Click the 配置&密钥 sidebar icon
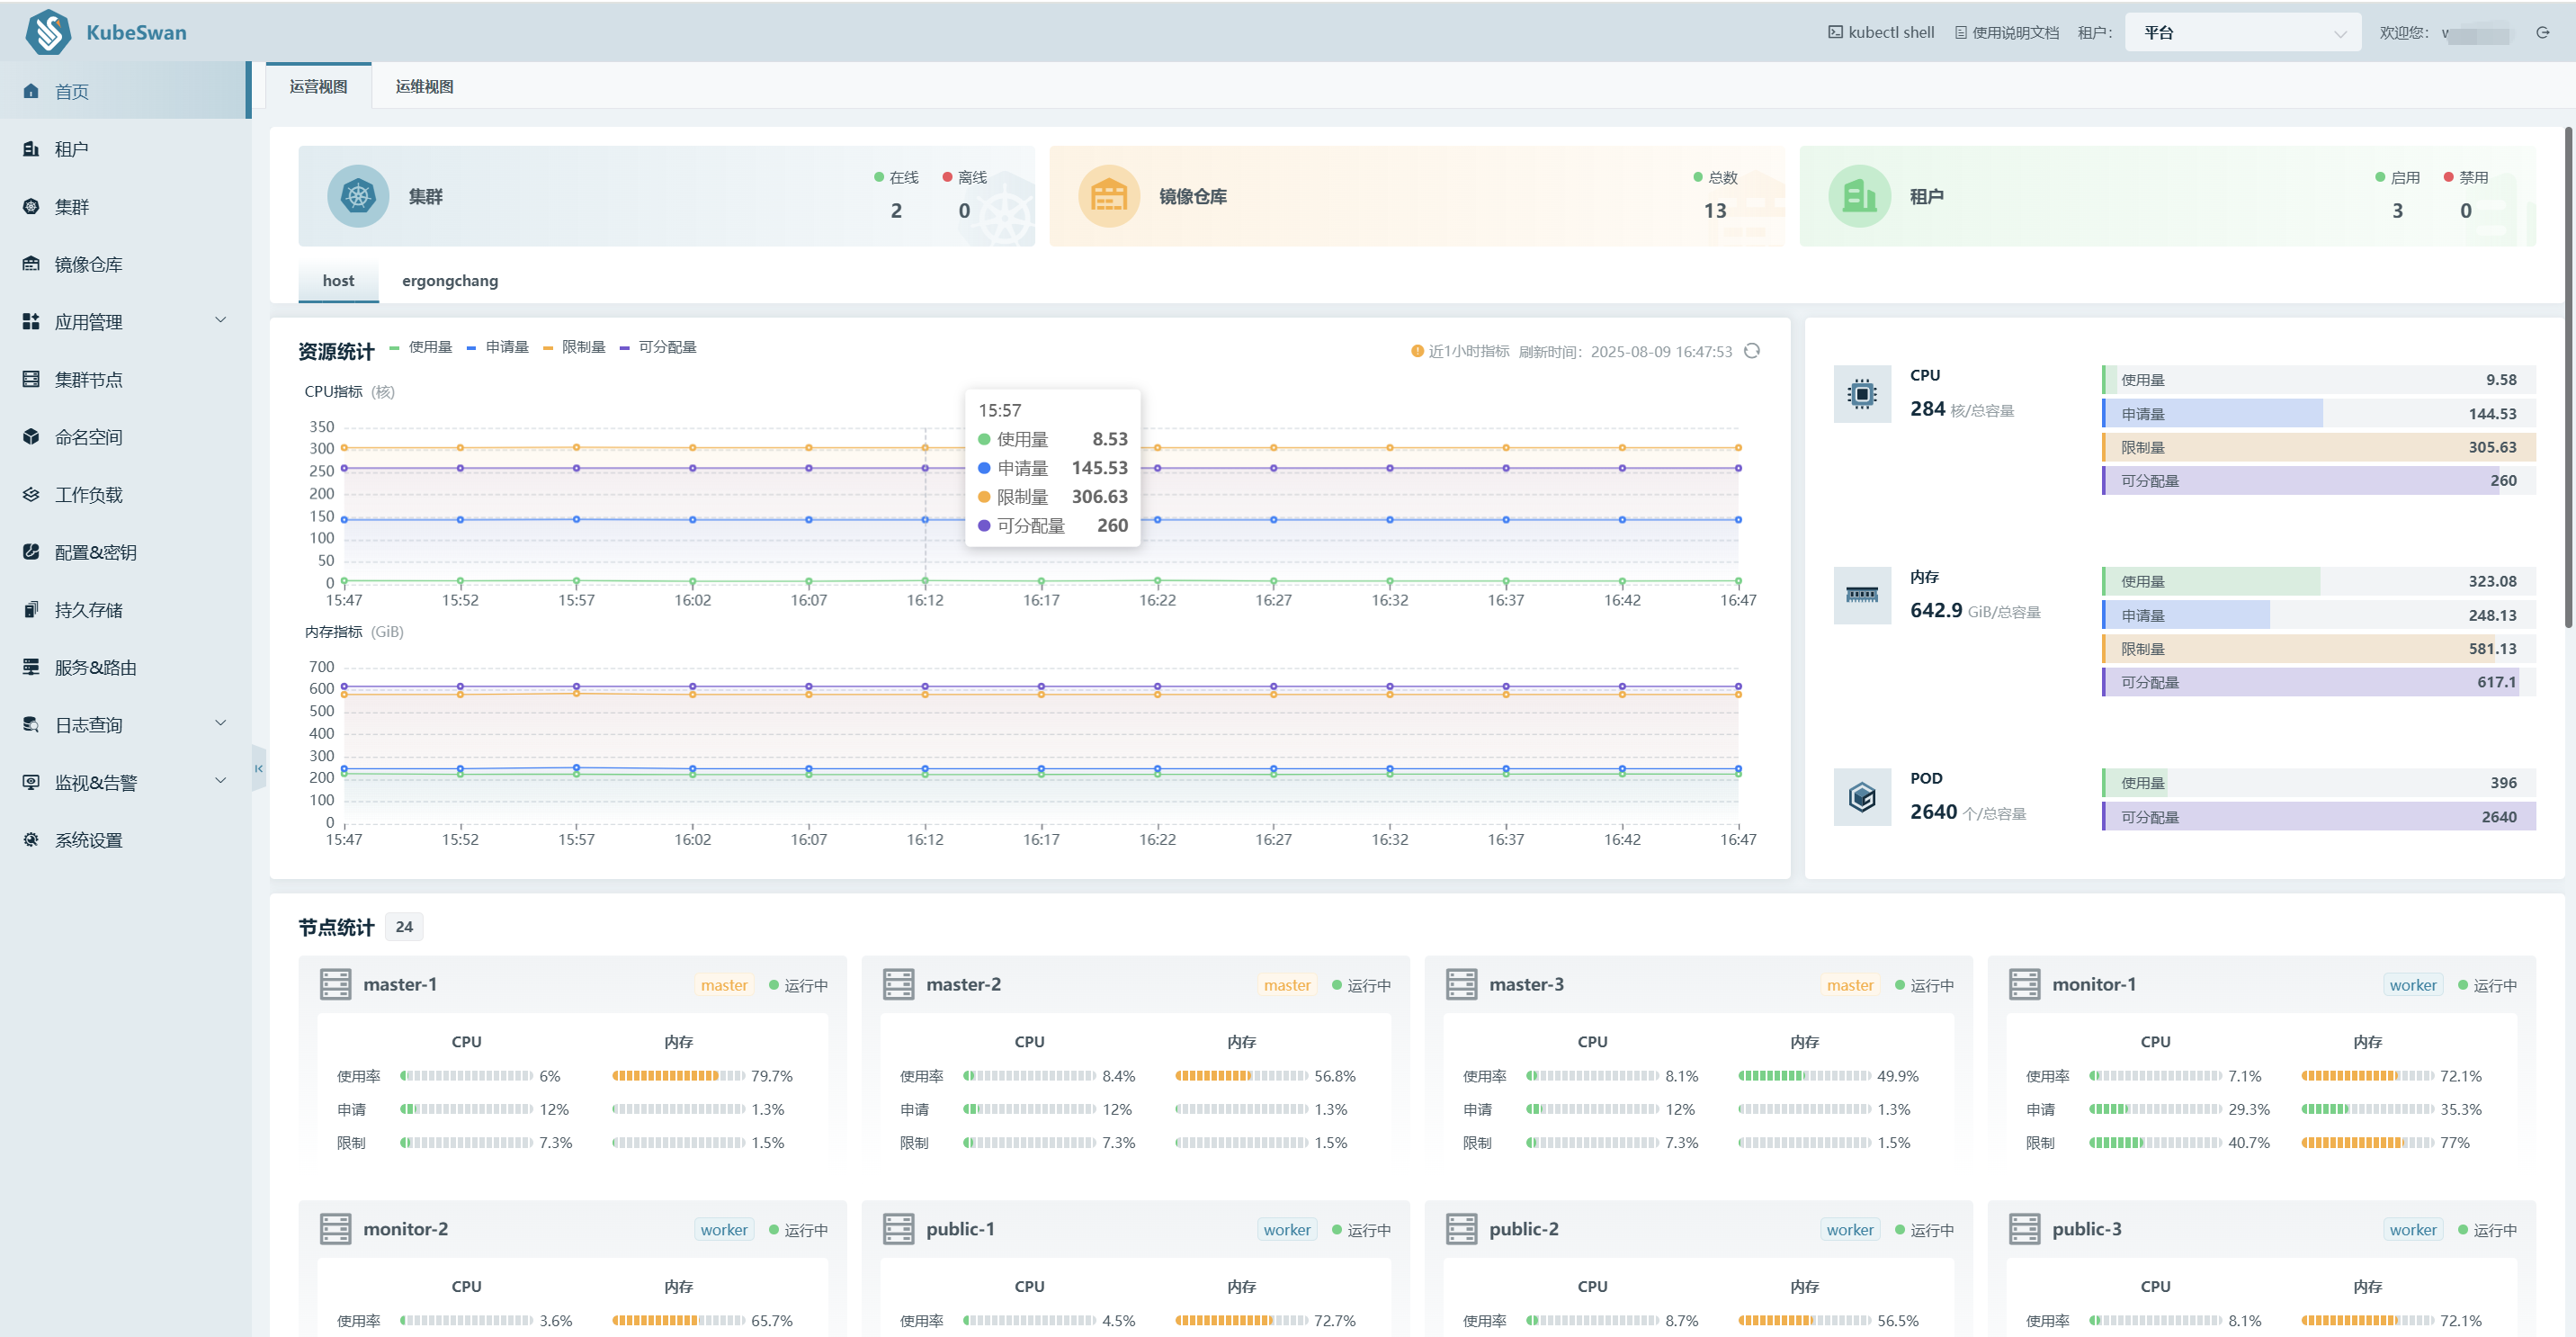Screen dimensions: 2576x1337 (31, 552)
